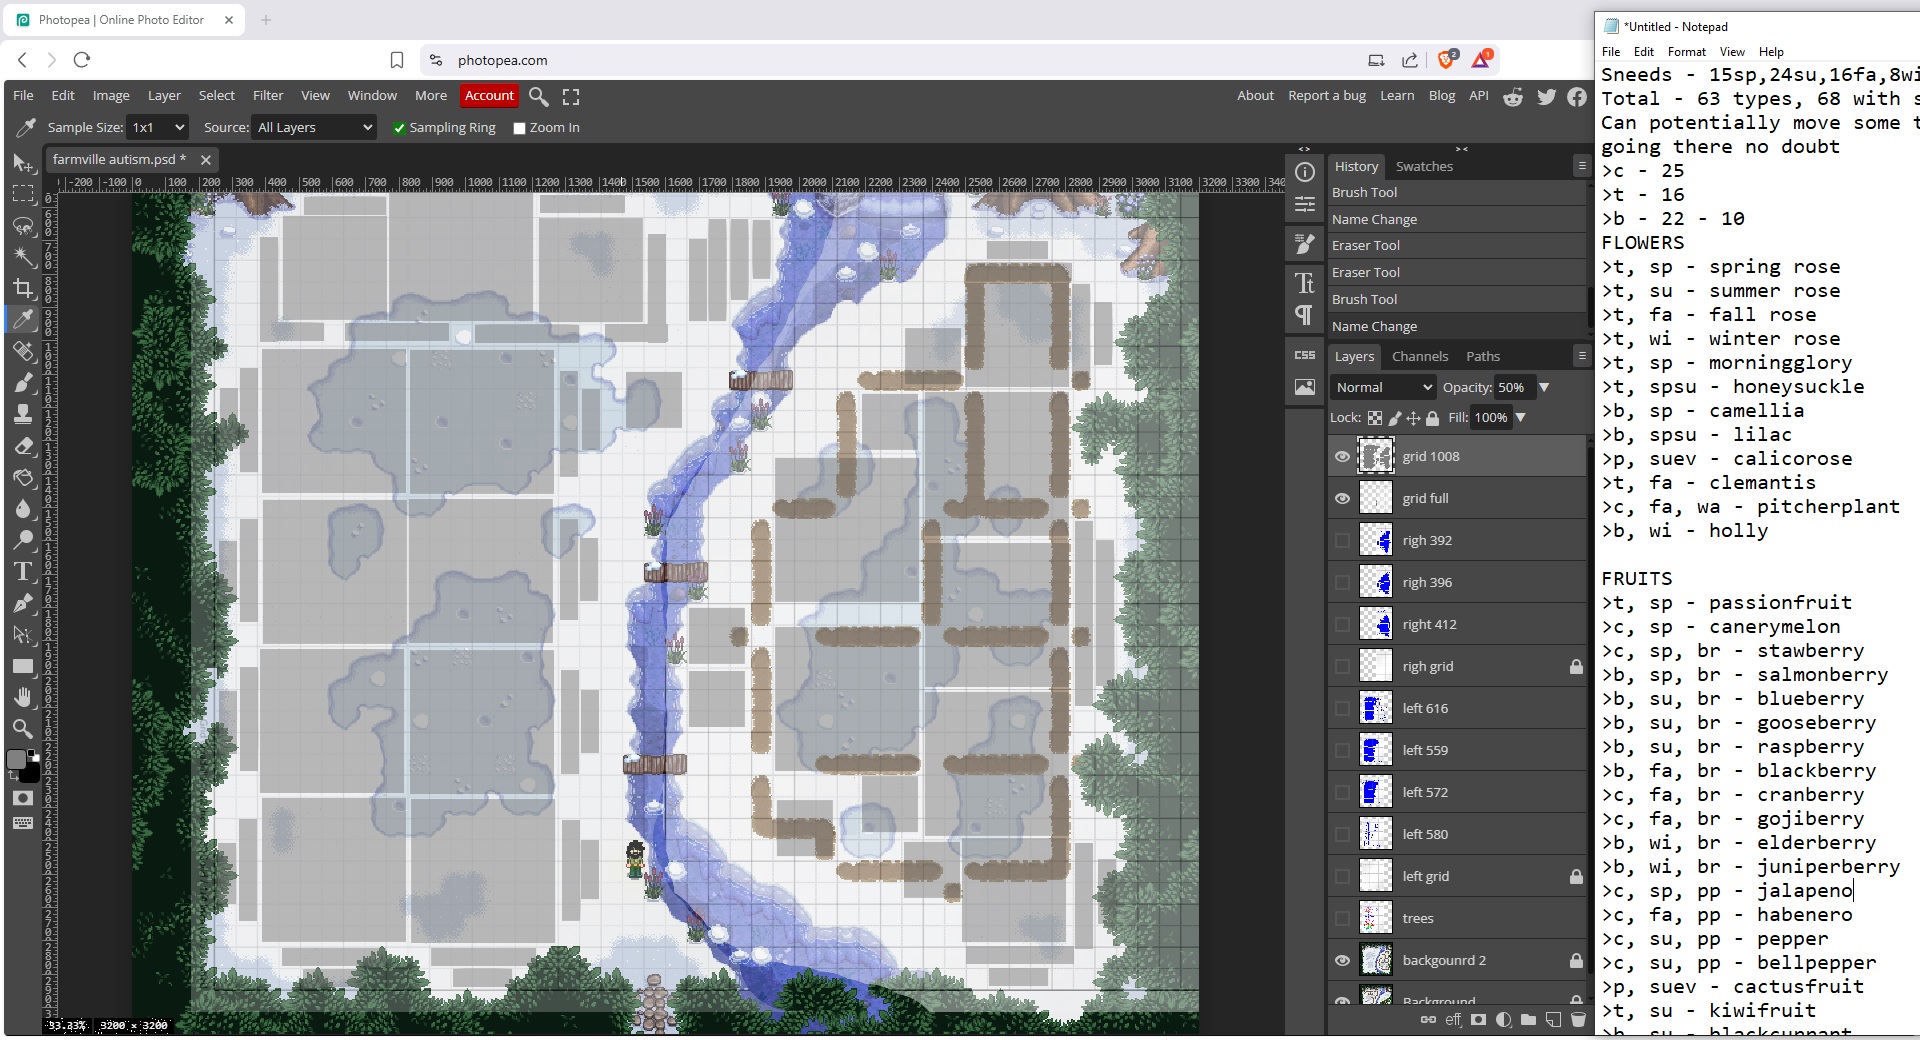Open the Layers panel options menu
The height and width of the screenshot is (1040, 1920).
pyautogui.click(x=1581, y=356)
